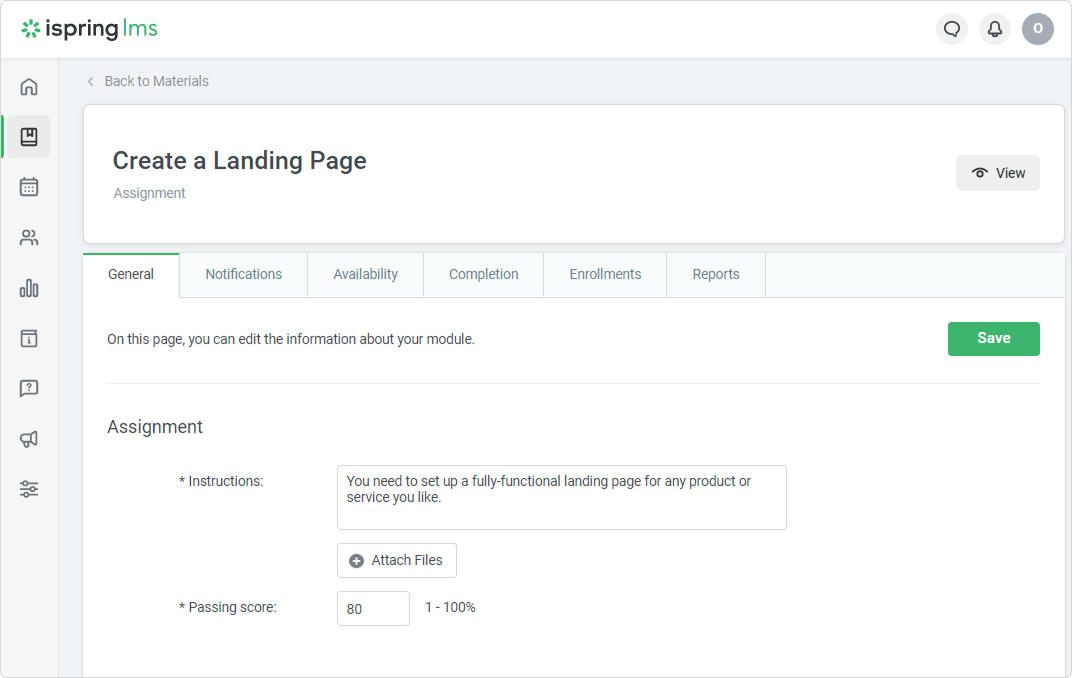Click the Learning materials book icon
This screenshot has height=678, width=1072.
pyautogui.click(x=29, y=137)
